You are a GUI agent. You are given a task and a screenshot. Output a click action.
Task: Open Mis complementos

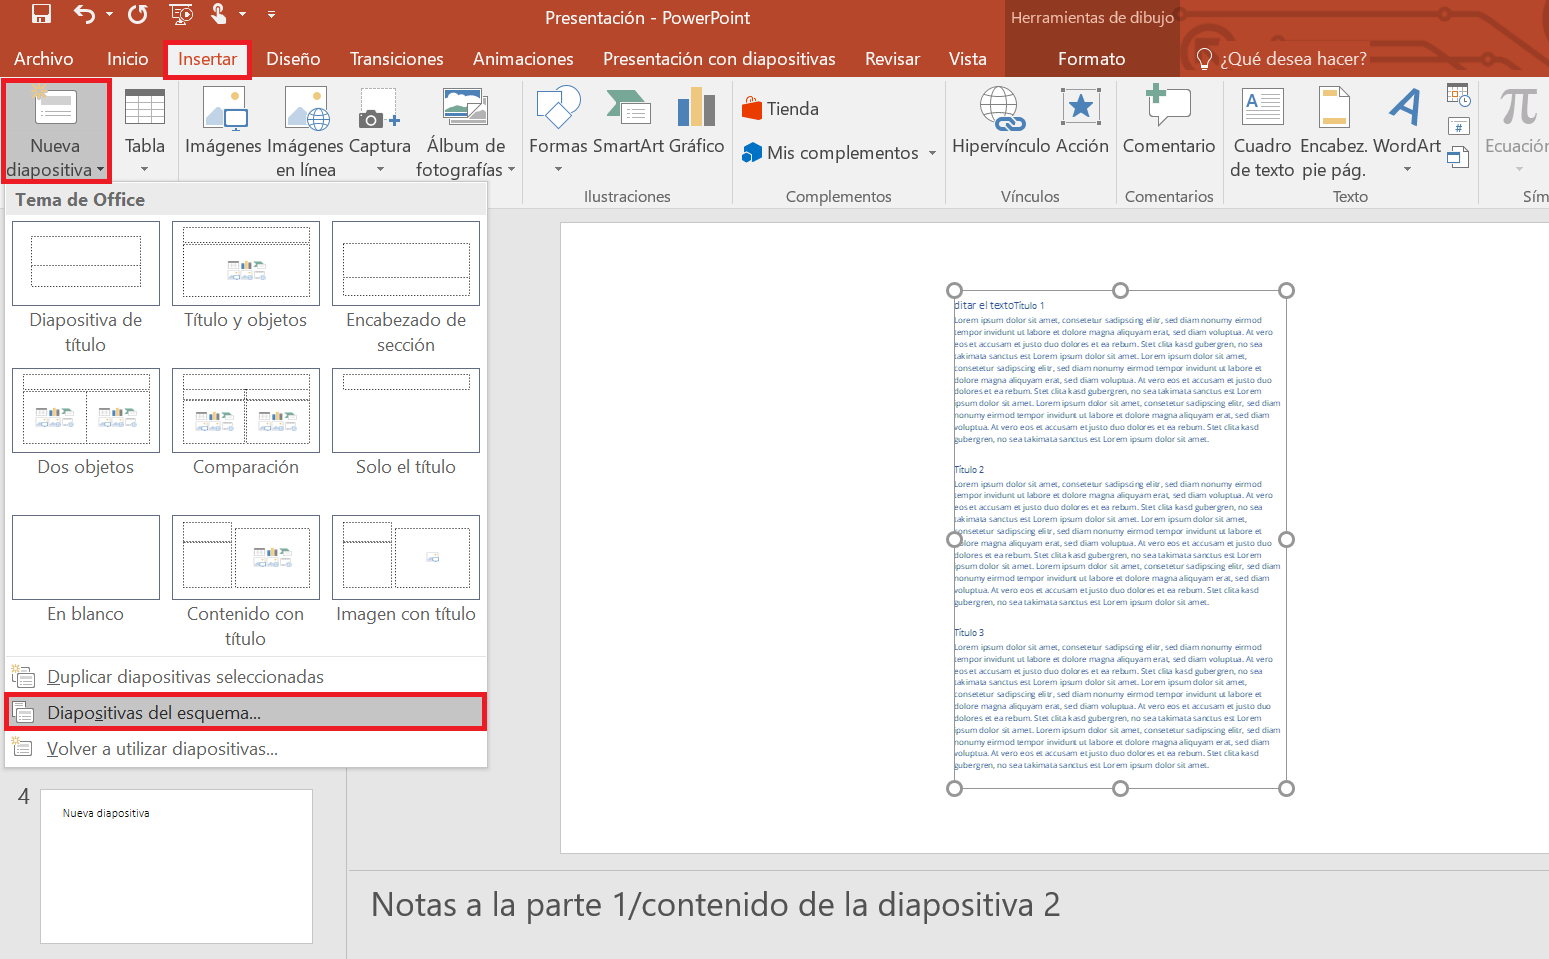(x=830, y=152)
